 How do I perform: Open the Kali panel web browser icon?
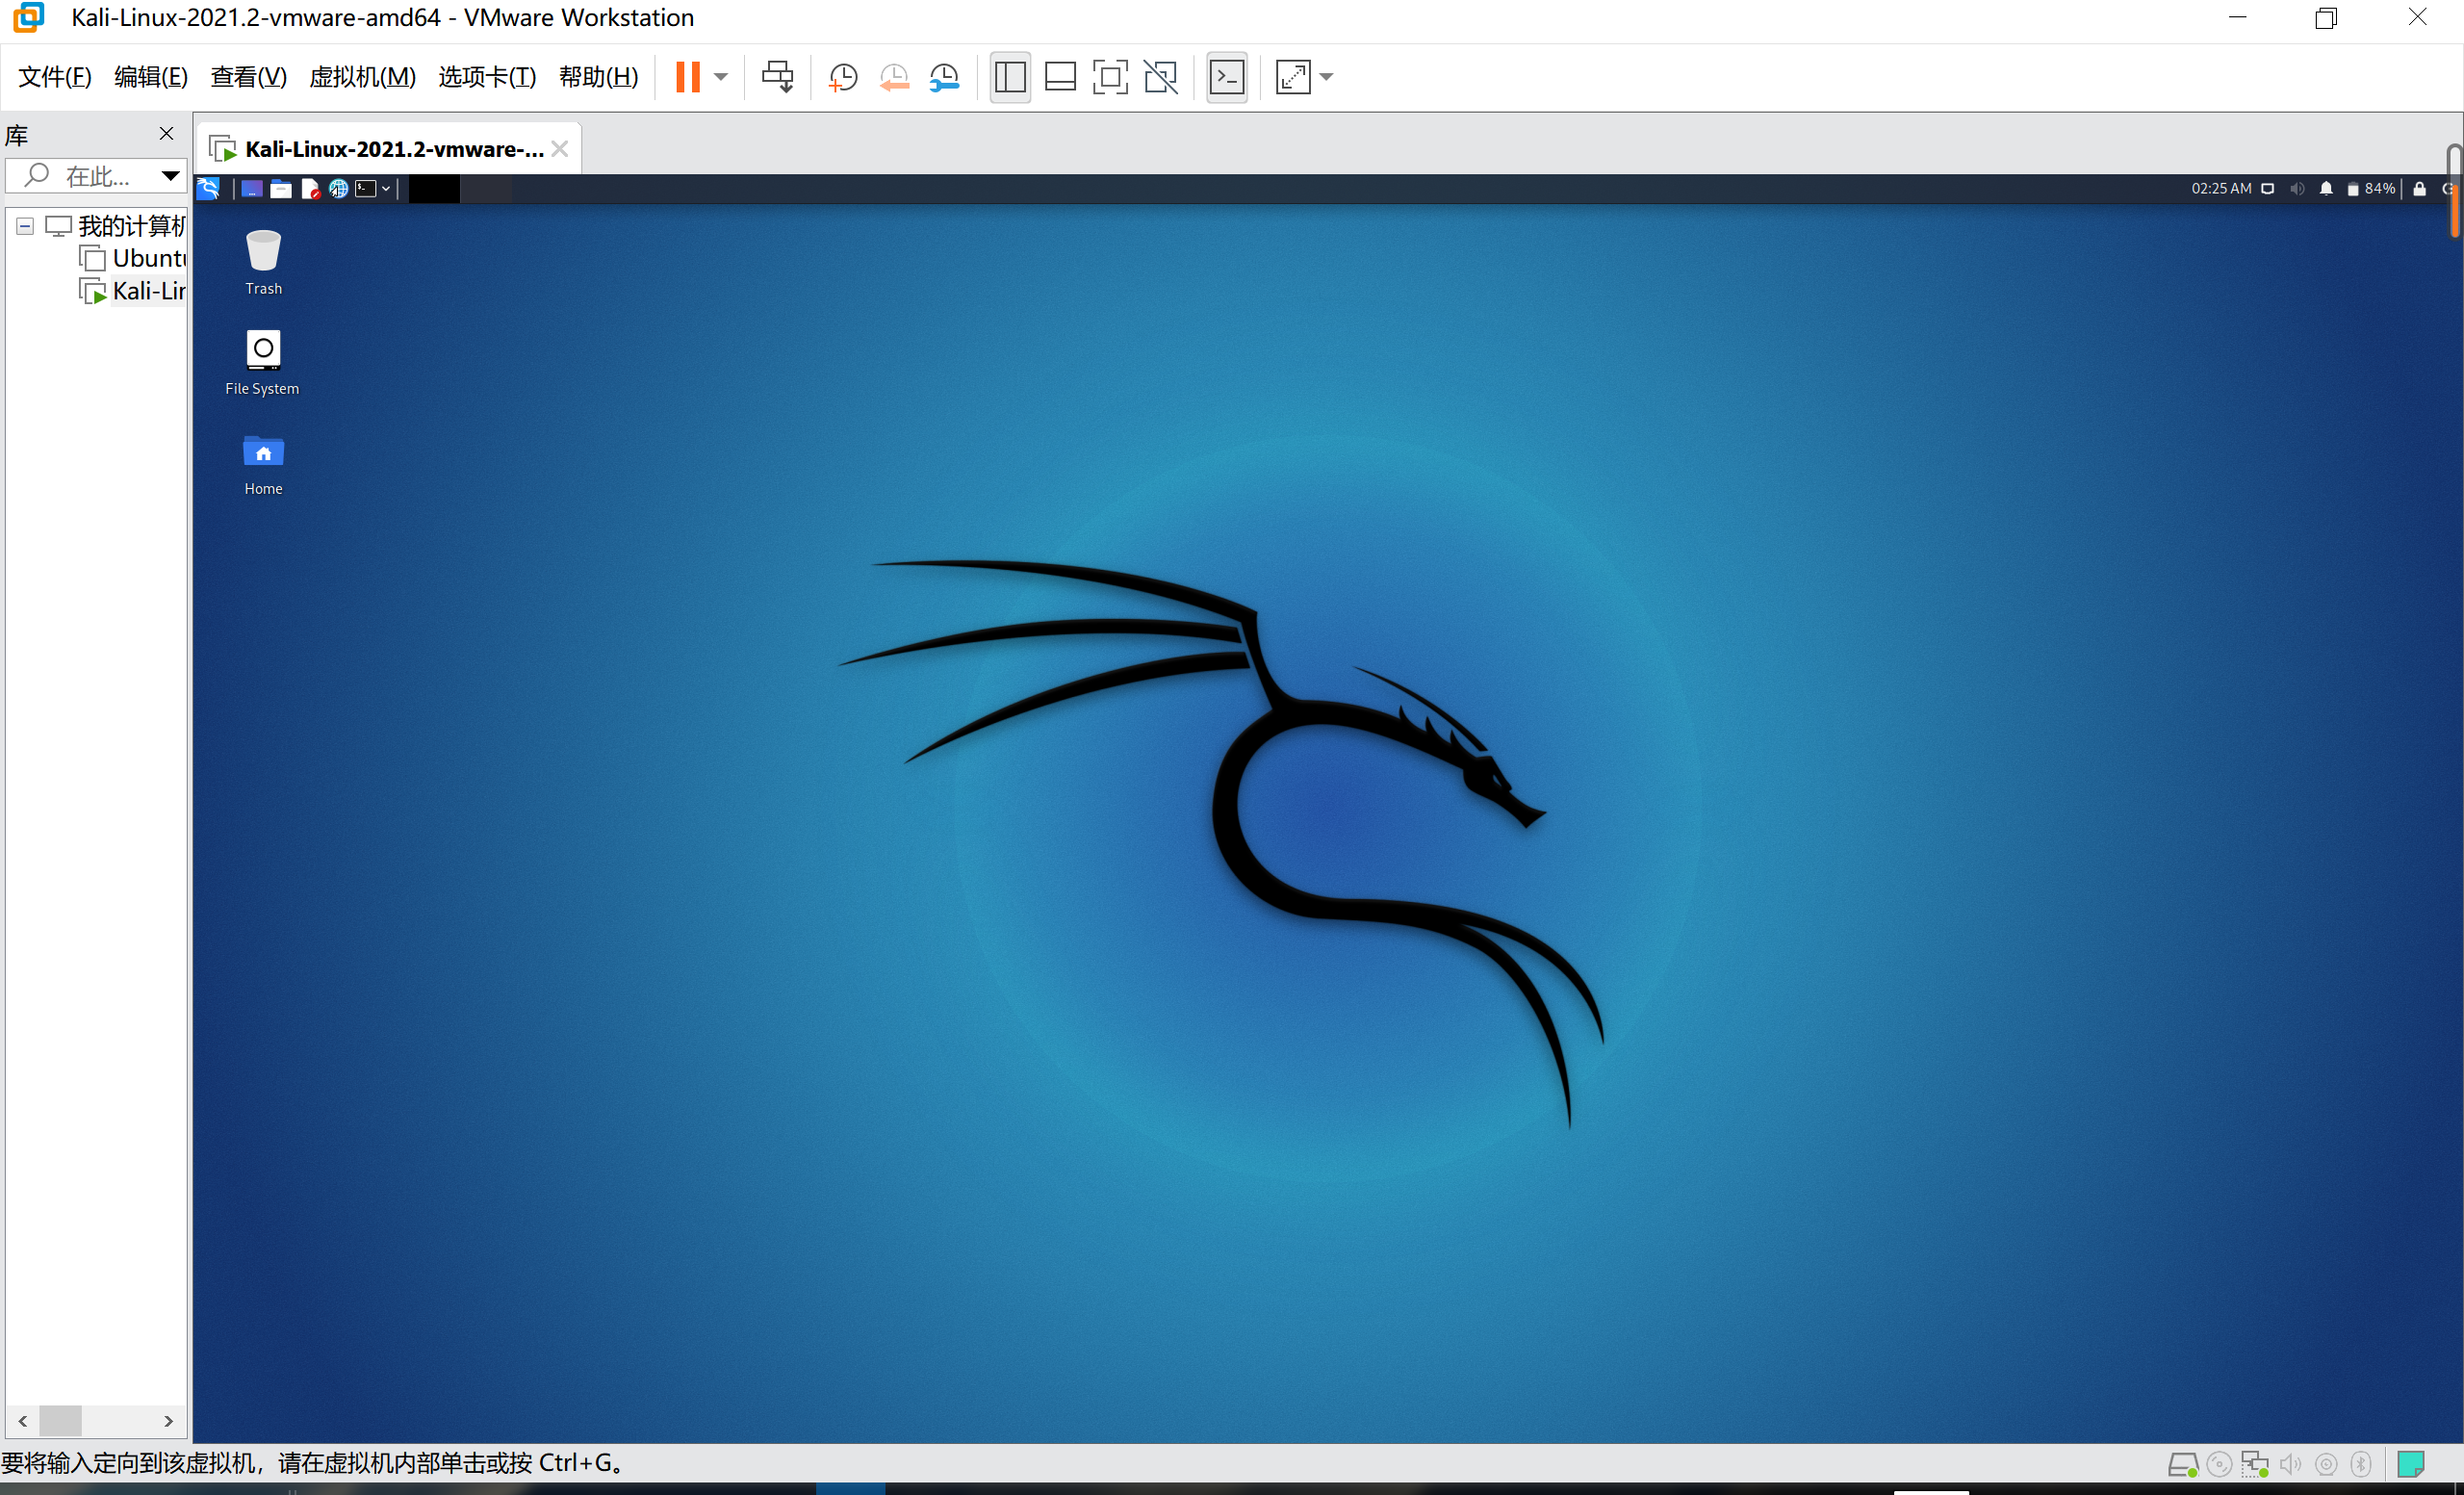click(338, 189)
